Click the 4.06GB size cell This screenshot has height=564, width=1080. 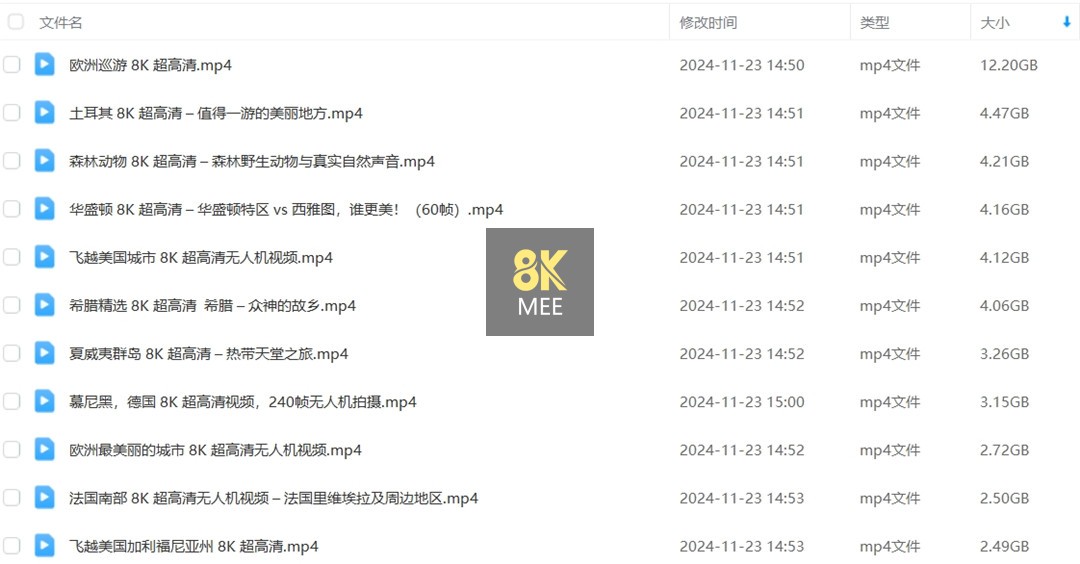pyautogui.click(x=1004, y=306)
